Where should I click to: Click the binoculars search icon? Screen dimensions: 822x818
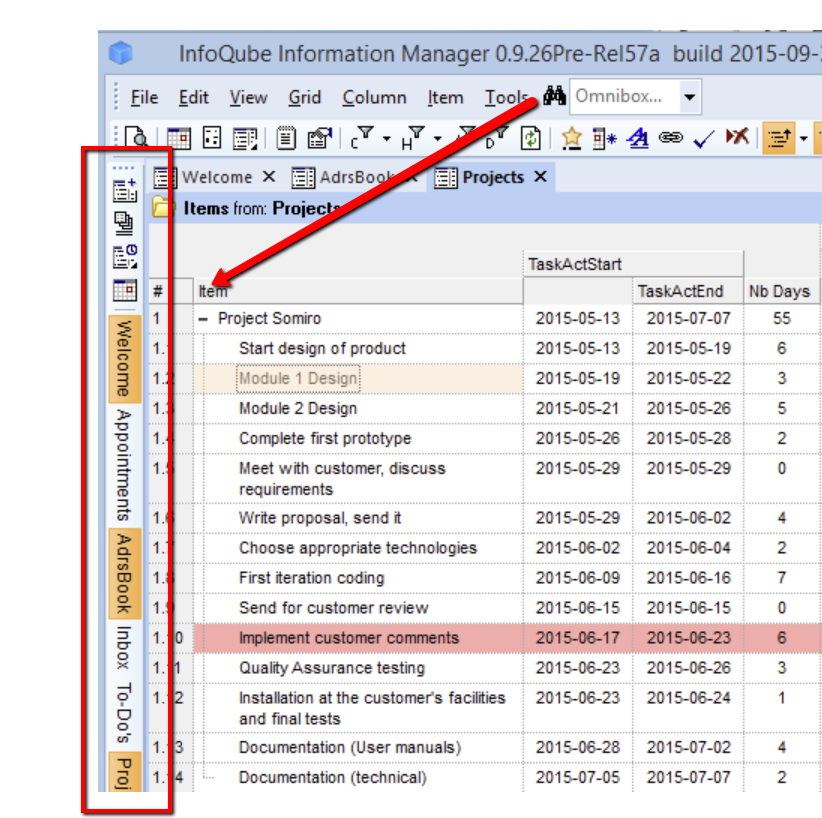tap(554, 95)
